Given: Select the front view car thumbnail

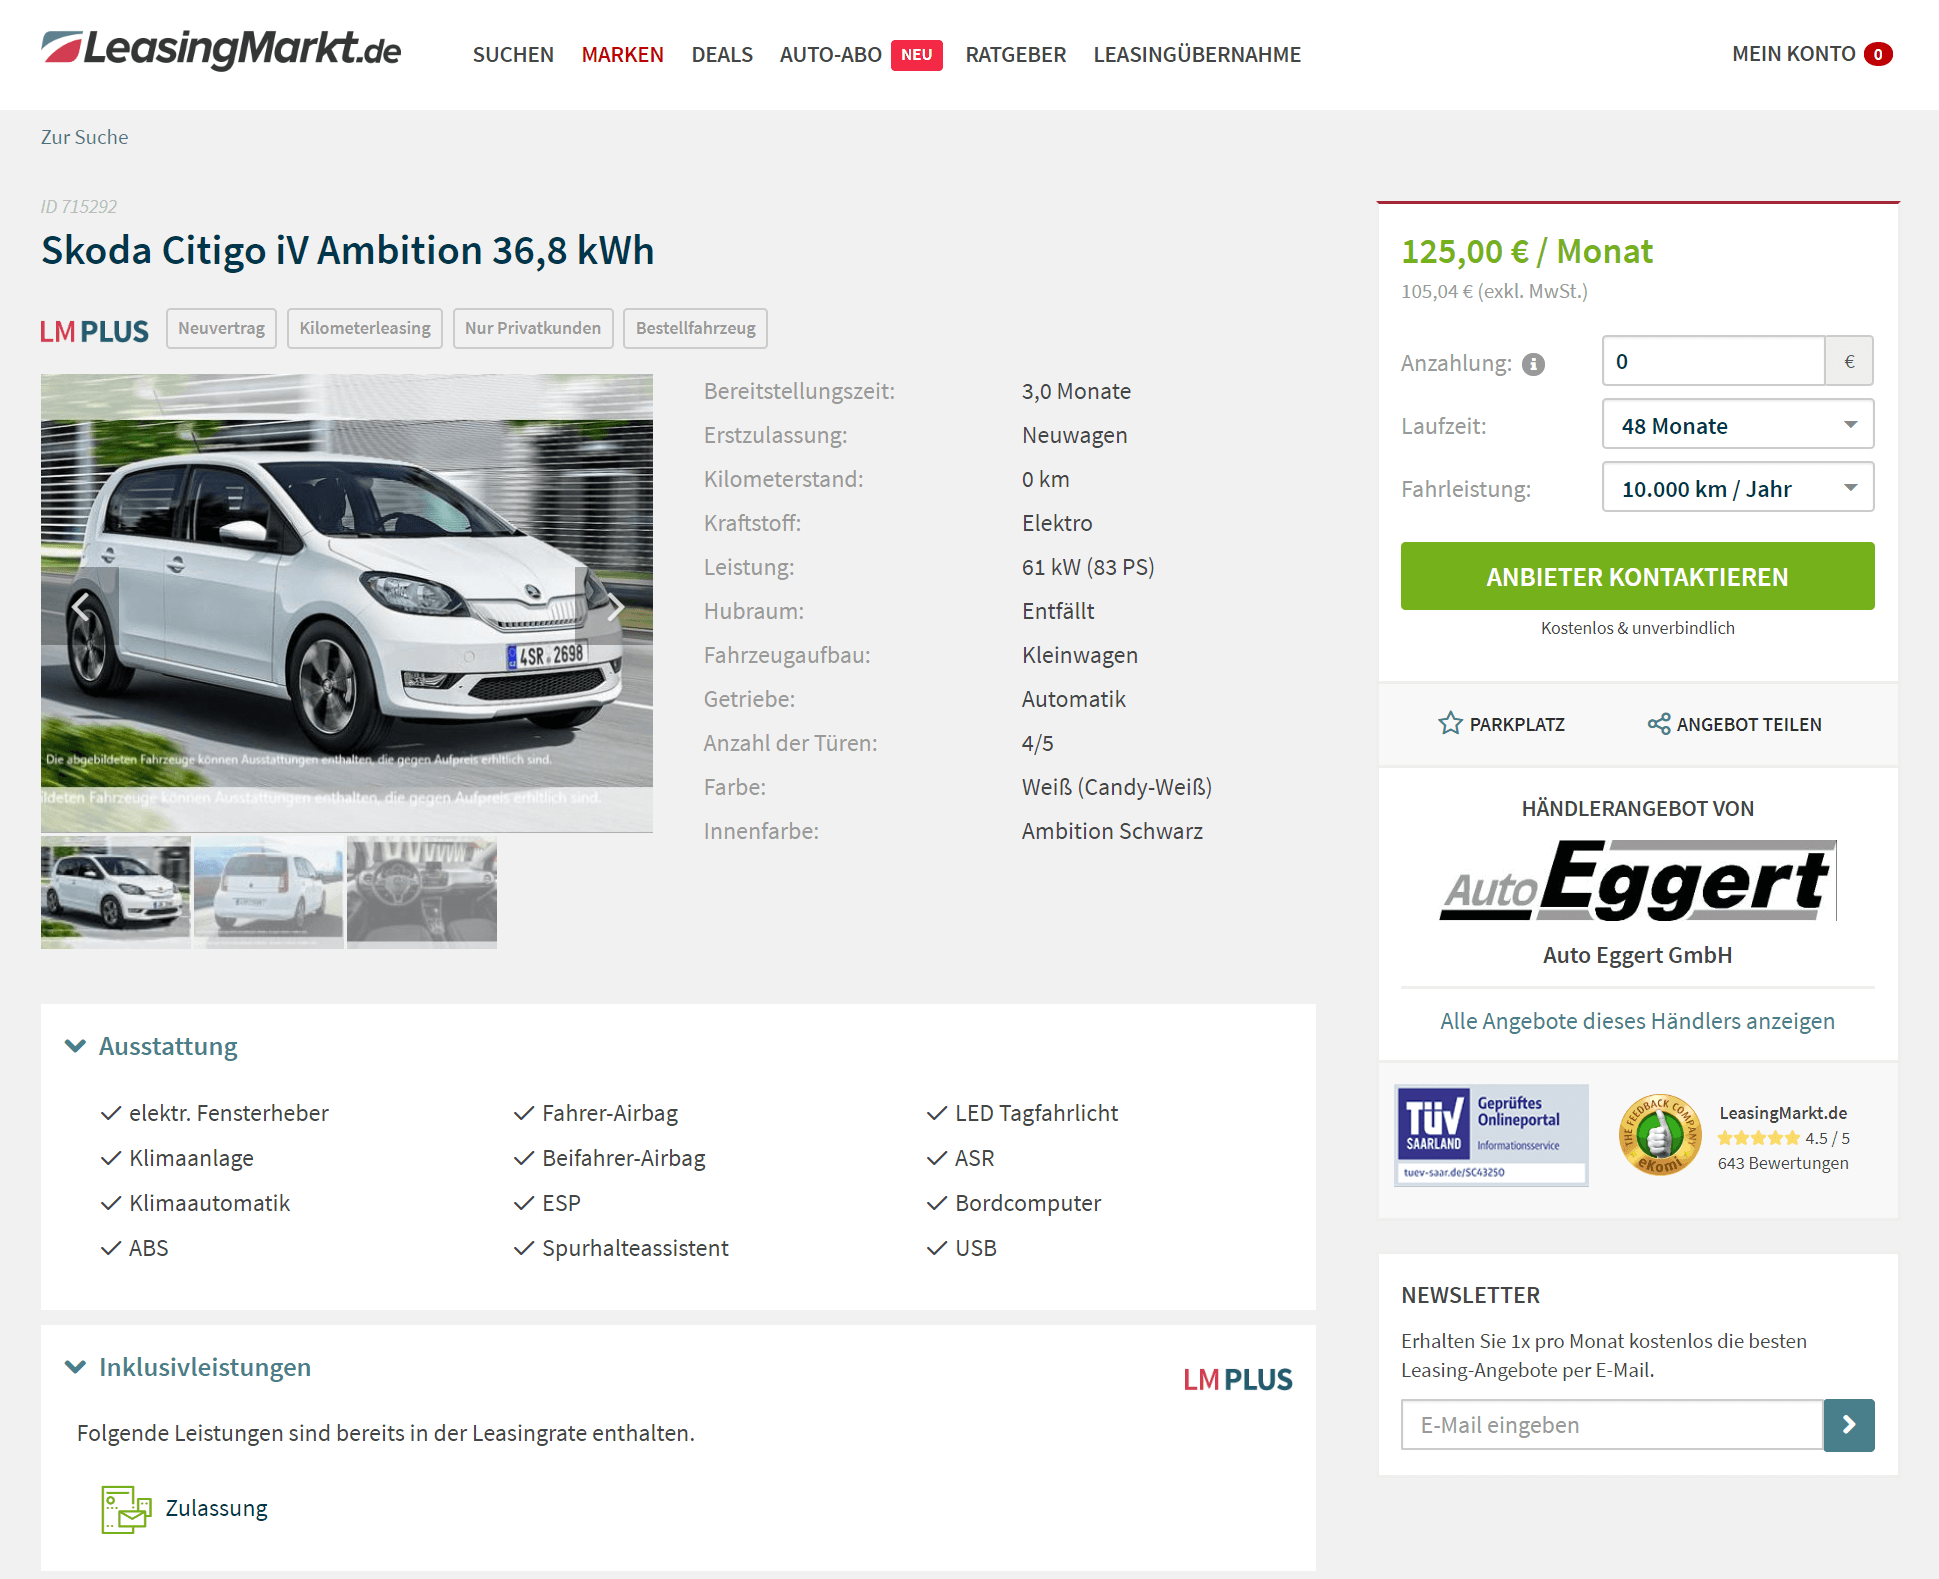Looking at the screenshot, I should tap(116, 892).
